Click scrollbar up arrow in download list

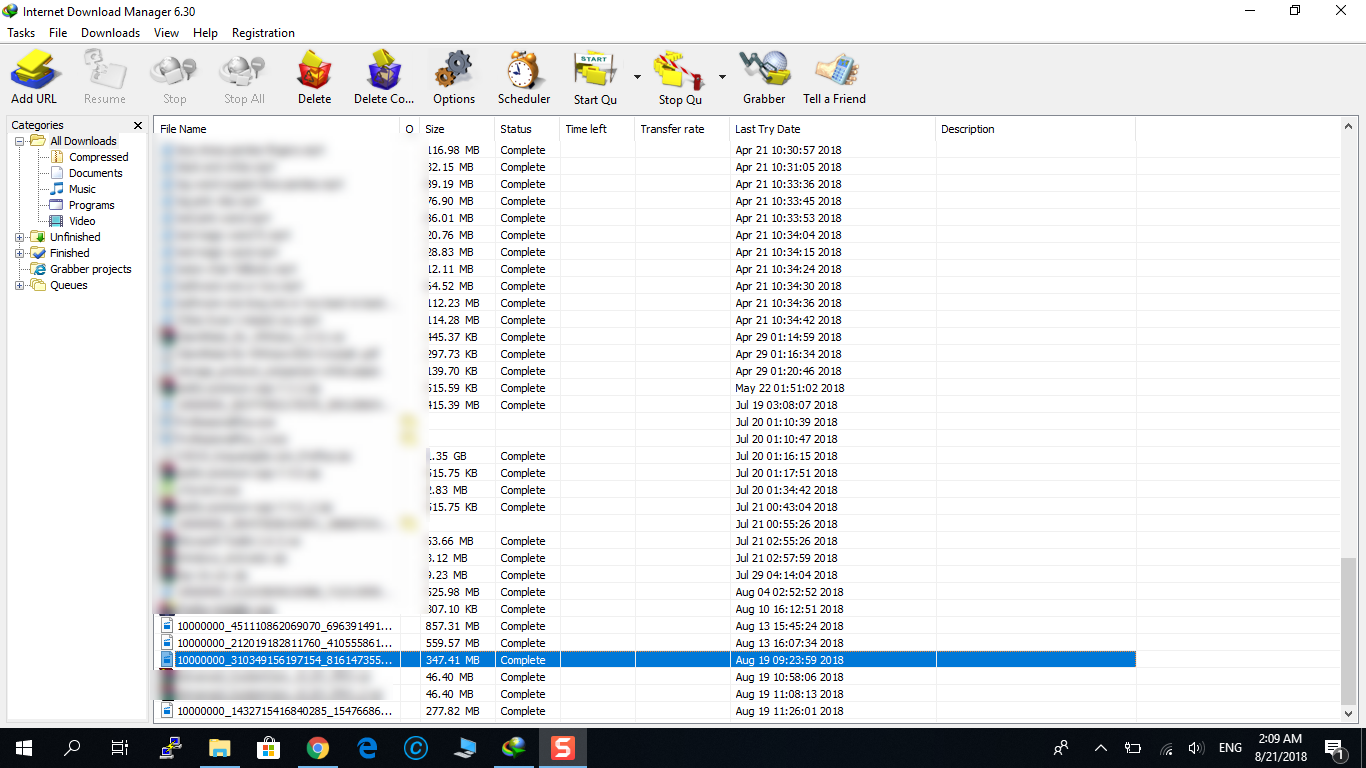click(1349, 126)
